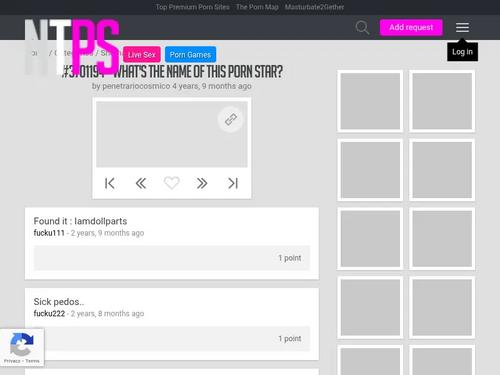The height and width of the screenshot is (375, 500).
Task: Open the Porn Games tag button
Action: click(x=190, y=55)
